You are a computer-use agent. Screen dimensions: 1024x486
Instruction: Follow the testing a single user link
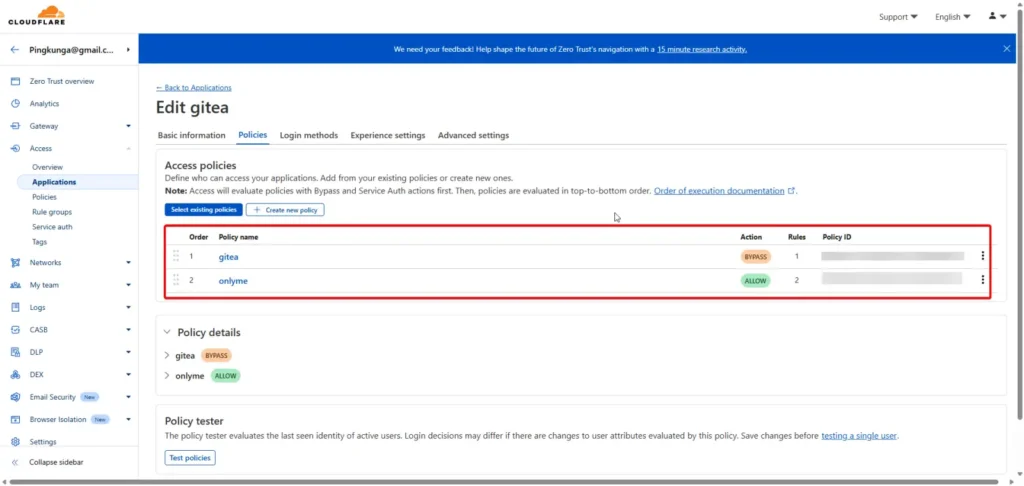point(860,436)
